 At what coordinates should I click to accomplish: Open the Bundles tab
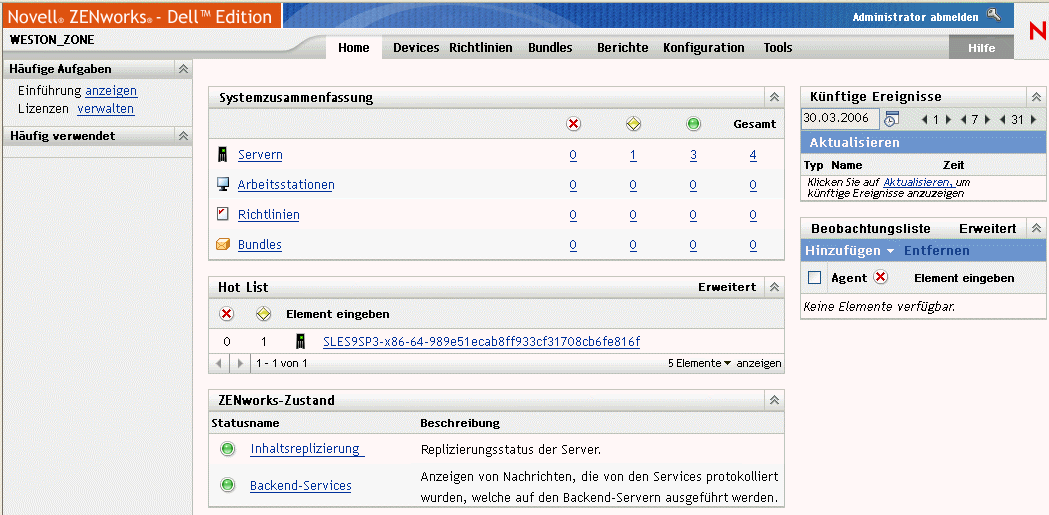click(x=551, y=47)
